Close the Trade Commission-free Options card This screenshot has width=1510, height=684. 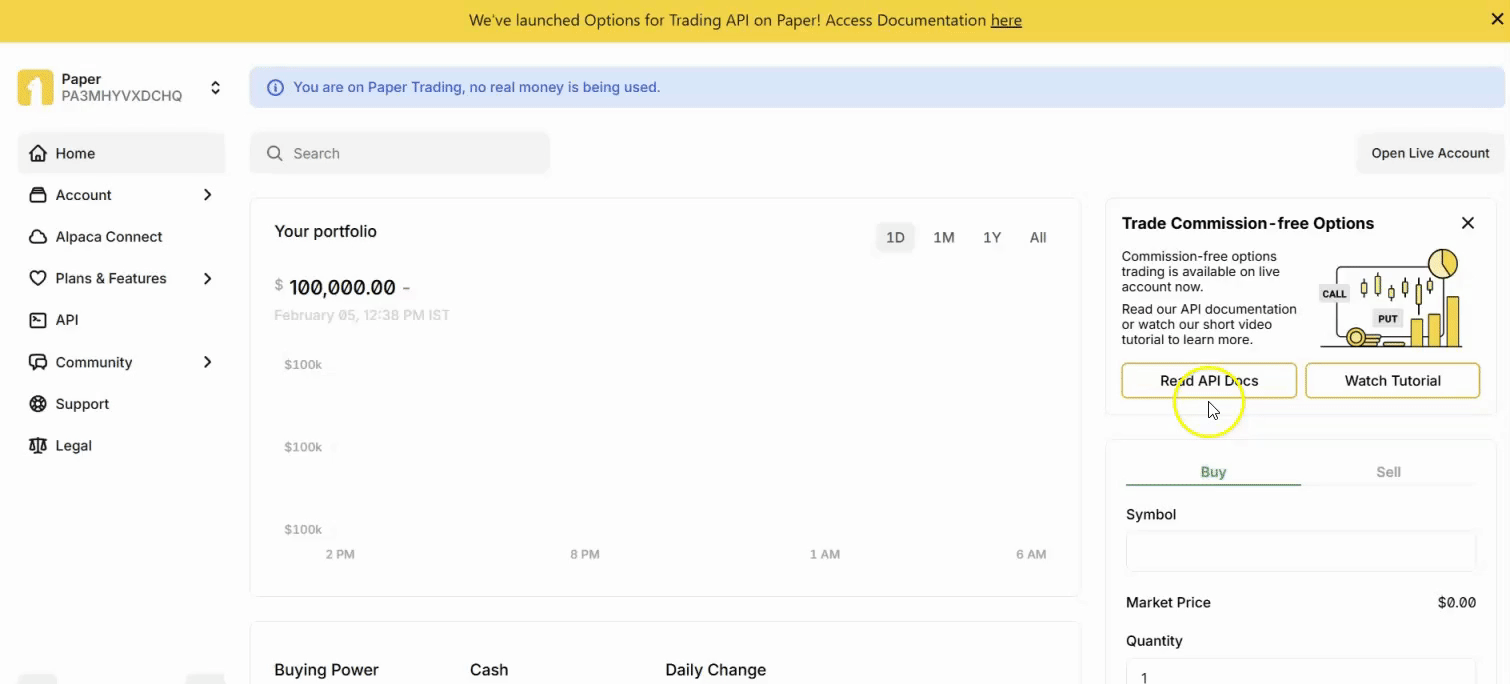point(1468,223)
